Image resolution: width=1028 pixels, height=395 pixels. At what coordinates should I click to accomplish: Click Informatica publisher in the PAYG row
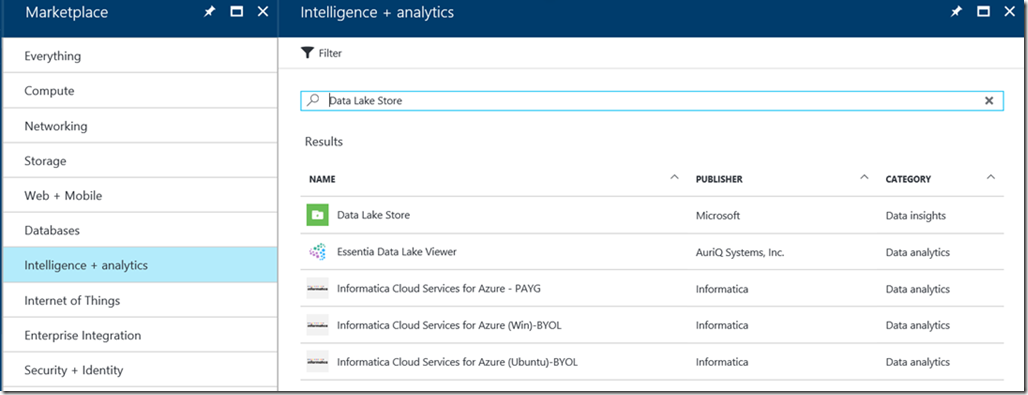point(722,289)
